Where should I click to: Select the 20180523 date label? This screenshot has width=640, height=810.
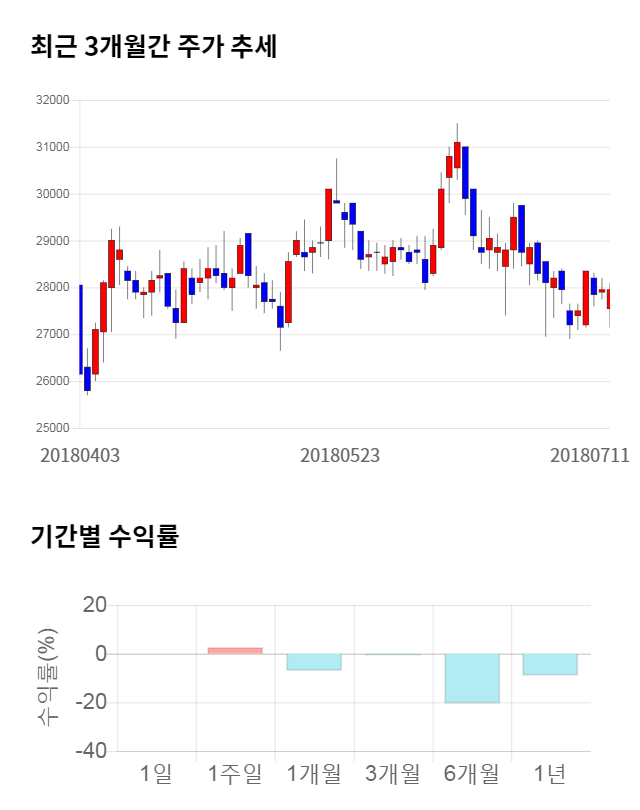point(340,455)
